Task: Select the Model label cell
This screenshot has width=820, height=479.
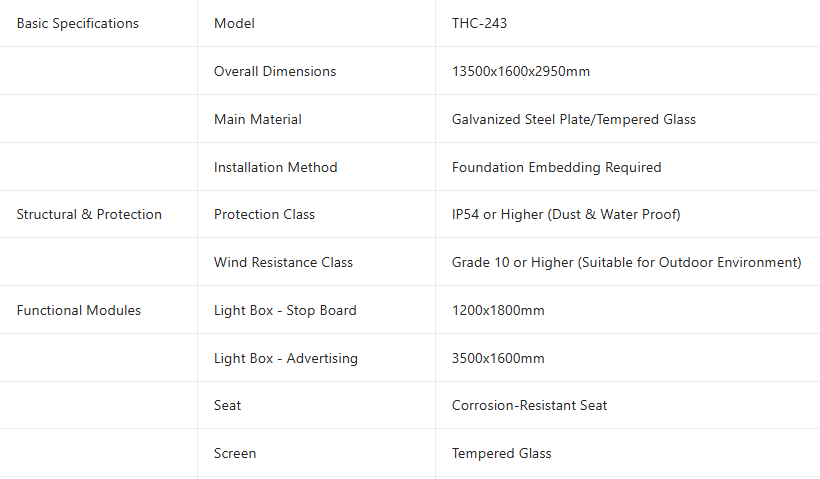Action: 233,23
